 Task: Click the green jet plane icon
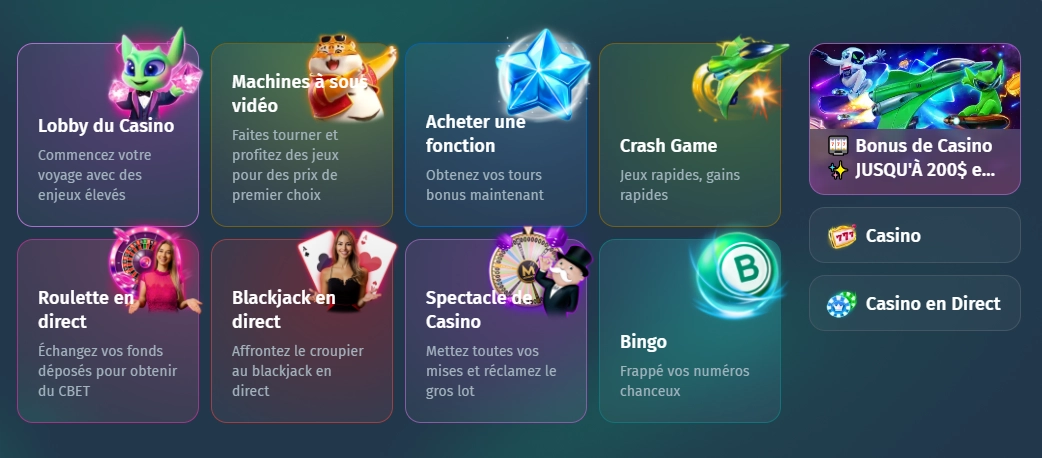(x=739, y=76)
